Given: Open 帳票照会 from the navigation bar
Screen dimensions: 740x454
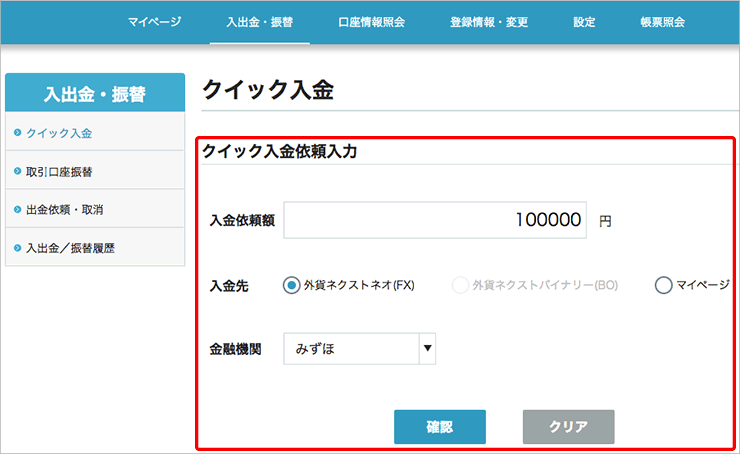Looking at the screenshot, I should point(662,21).
